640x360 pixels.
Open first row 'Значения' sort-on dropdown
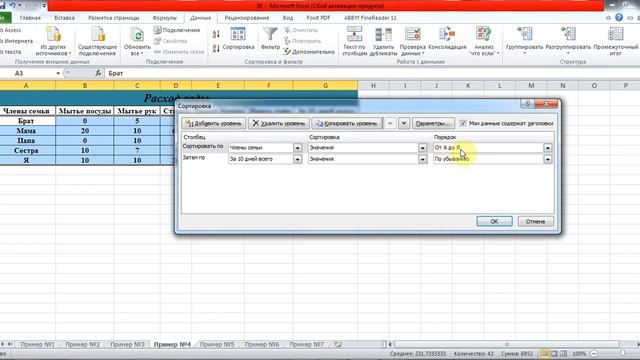pyautogui.click(x=422, y=148)
